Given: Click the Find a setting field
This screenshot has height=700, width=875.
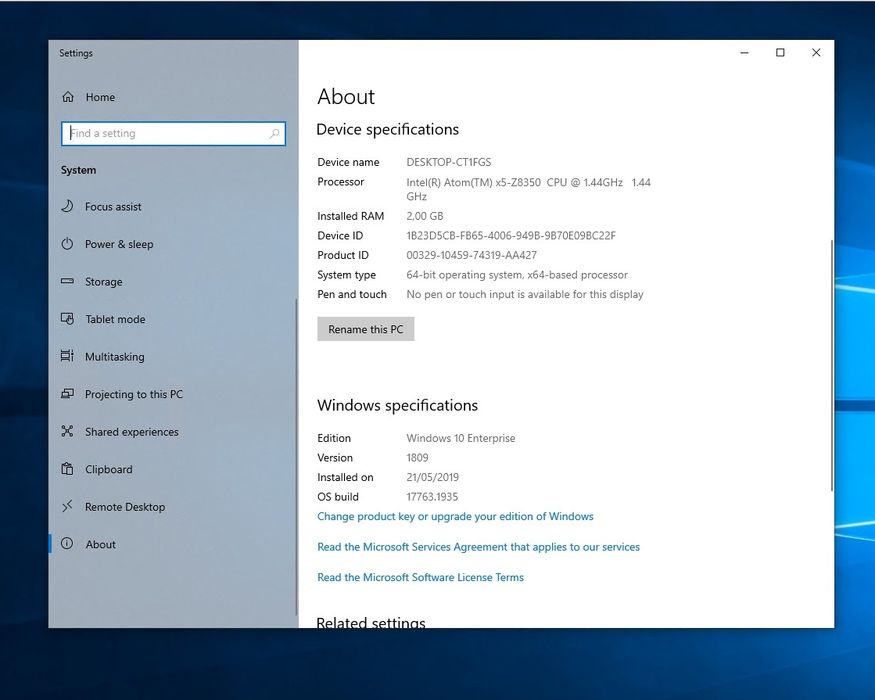Looking at the screenshot, I should point(174,133).
